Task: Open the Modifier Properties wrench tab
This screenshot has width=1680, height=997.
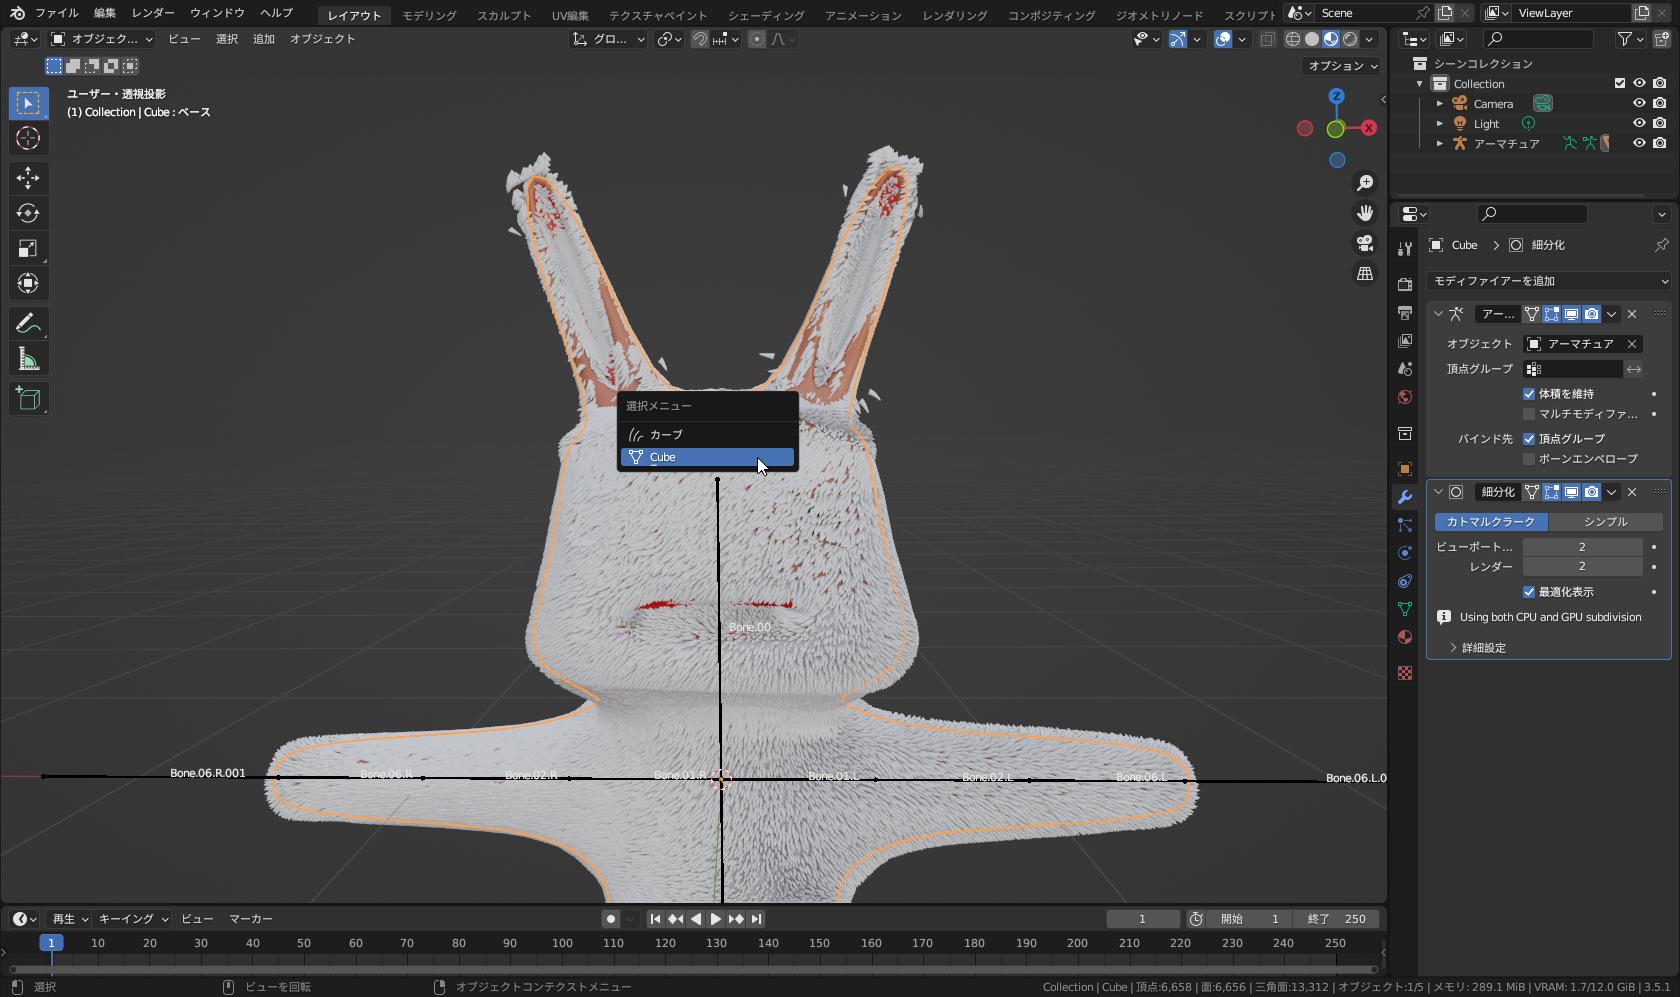Action: click(1404, 497)
